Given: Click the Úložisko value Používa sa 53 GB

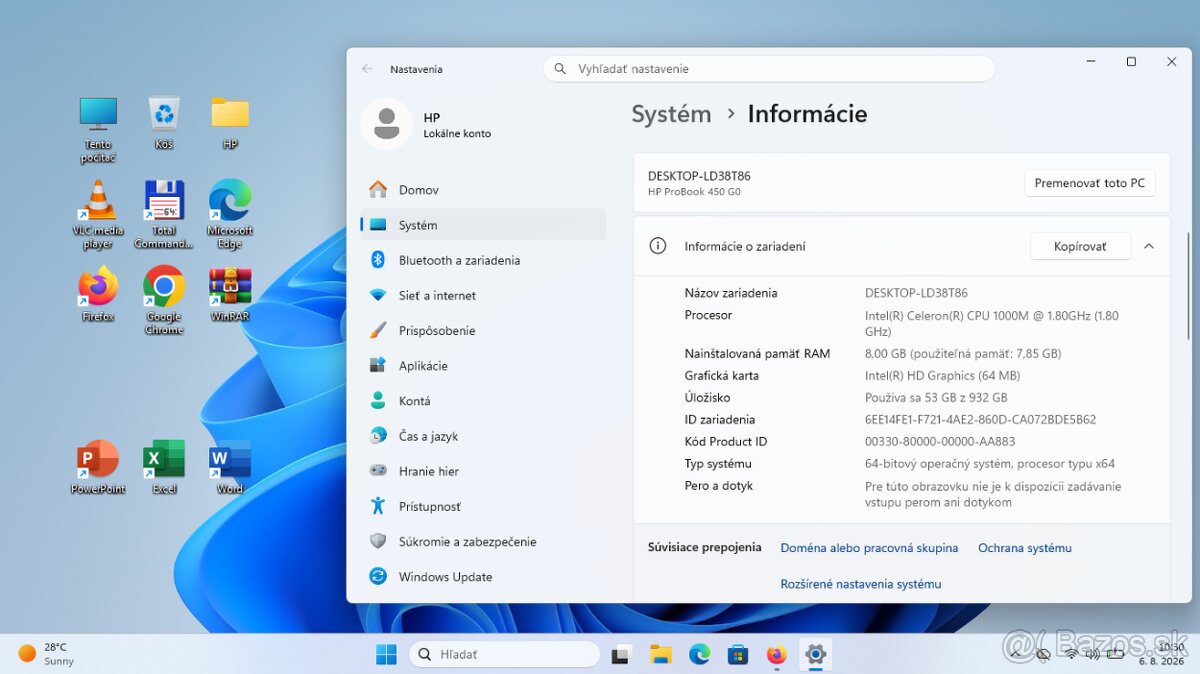Looking at the screenshot, I should coord(936,398).
